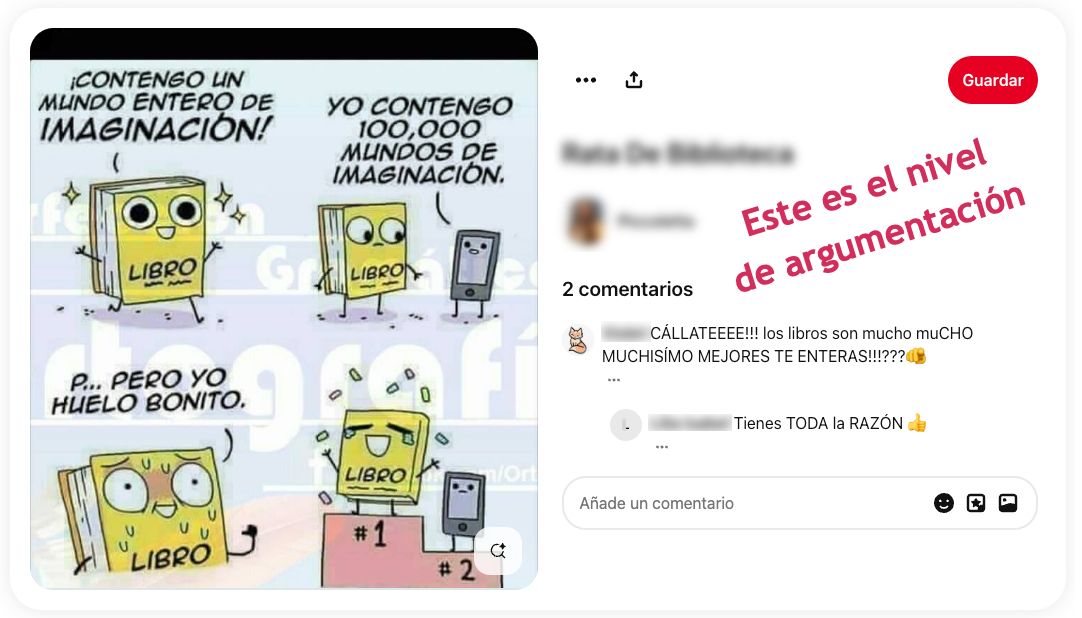This screenshot has width=1082, height=618.
Task: Save the pin with Guardar button
Action: [x=992, y=80]
